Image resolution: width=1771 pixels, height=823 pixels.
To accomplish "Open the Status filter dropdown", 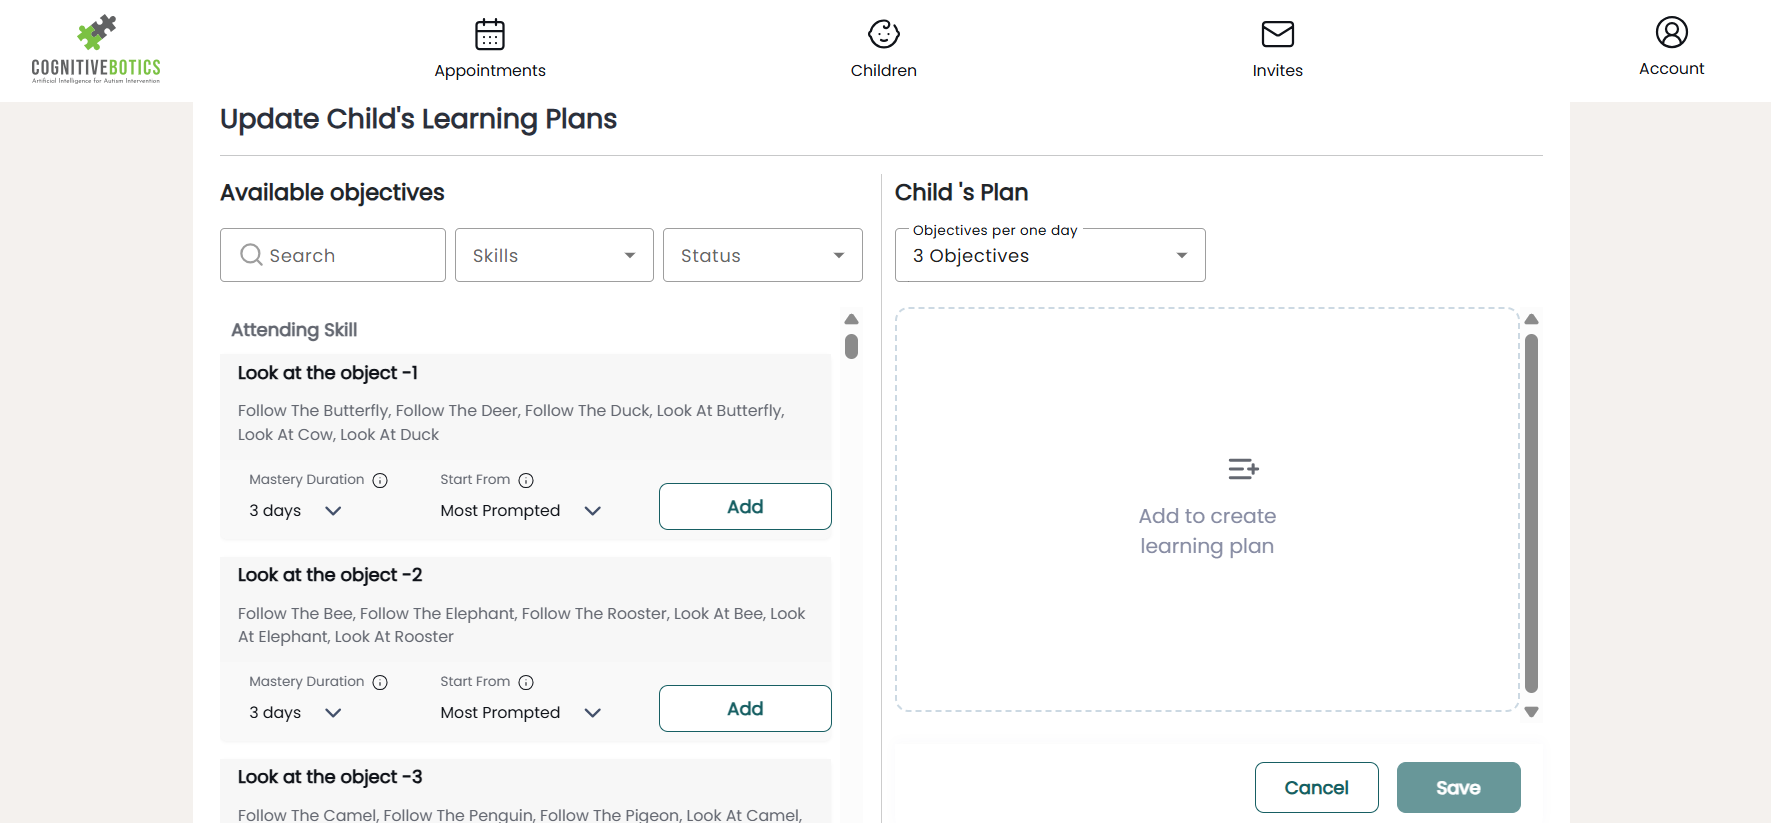I will [x=762, y=256].
